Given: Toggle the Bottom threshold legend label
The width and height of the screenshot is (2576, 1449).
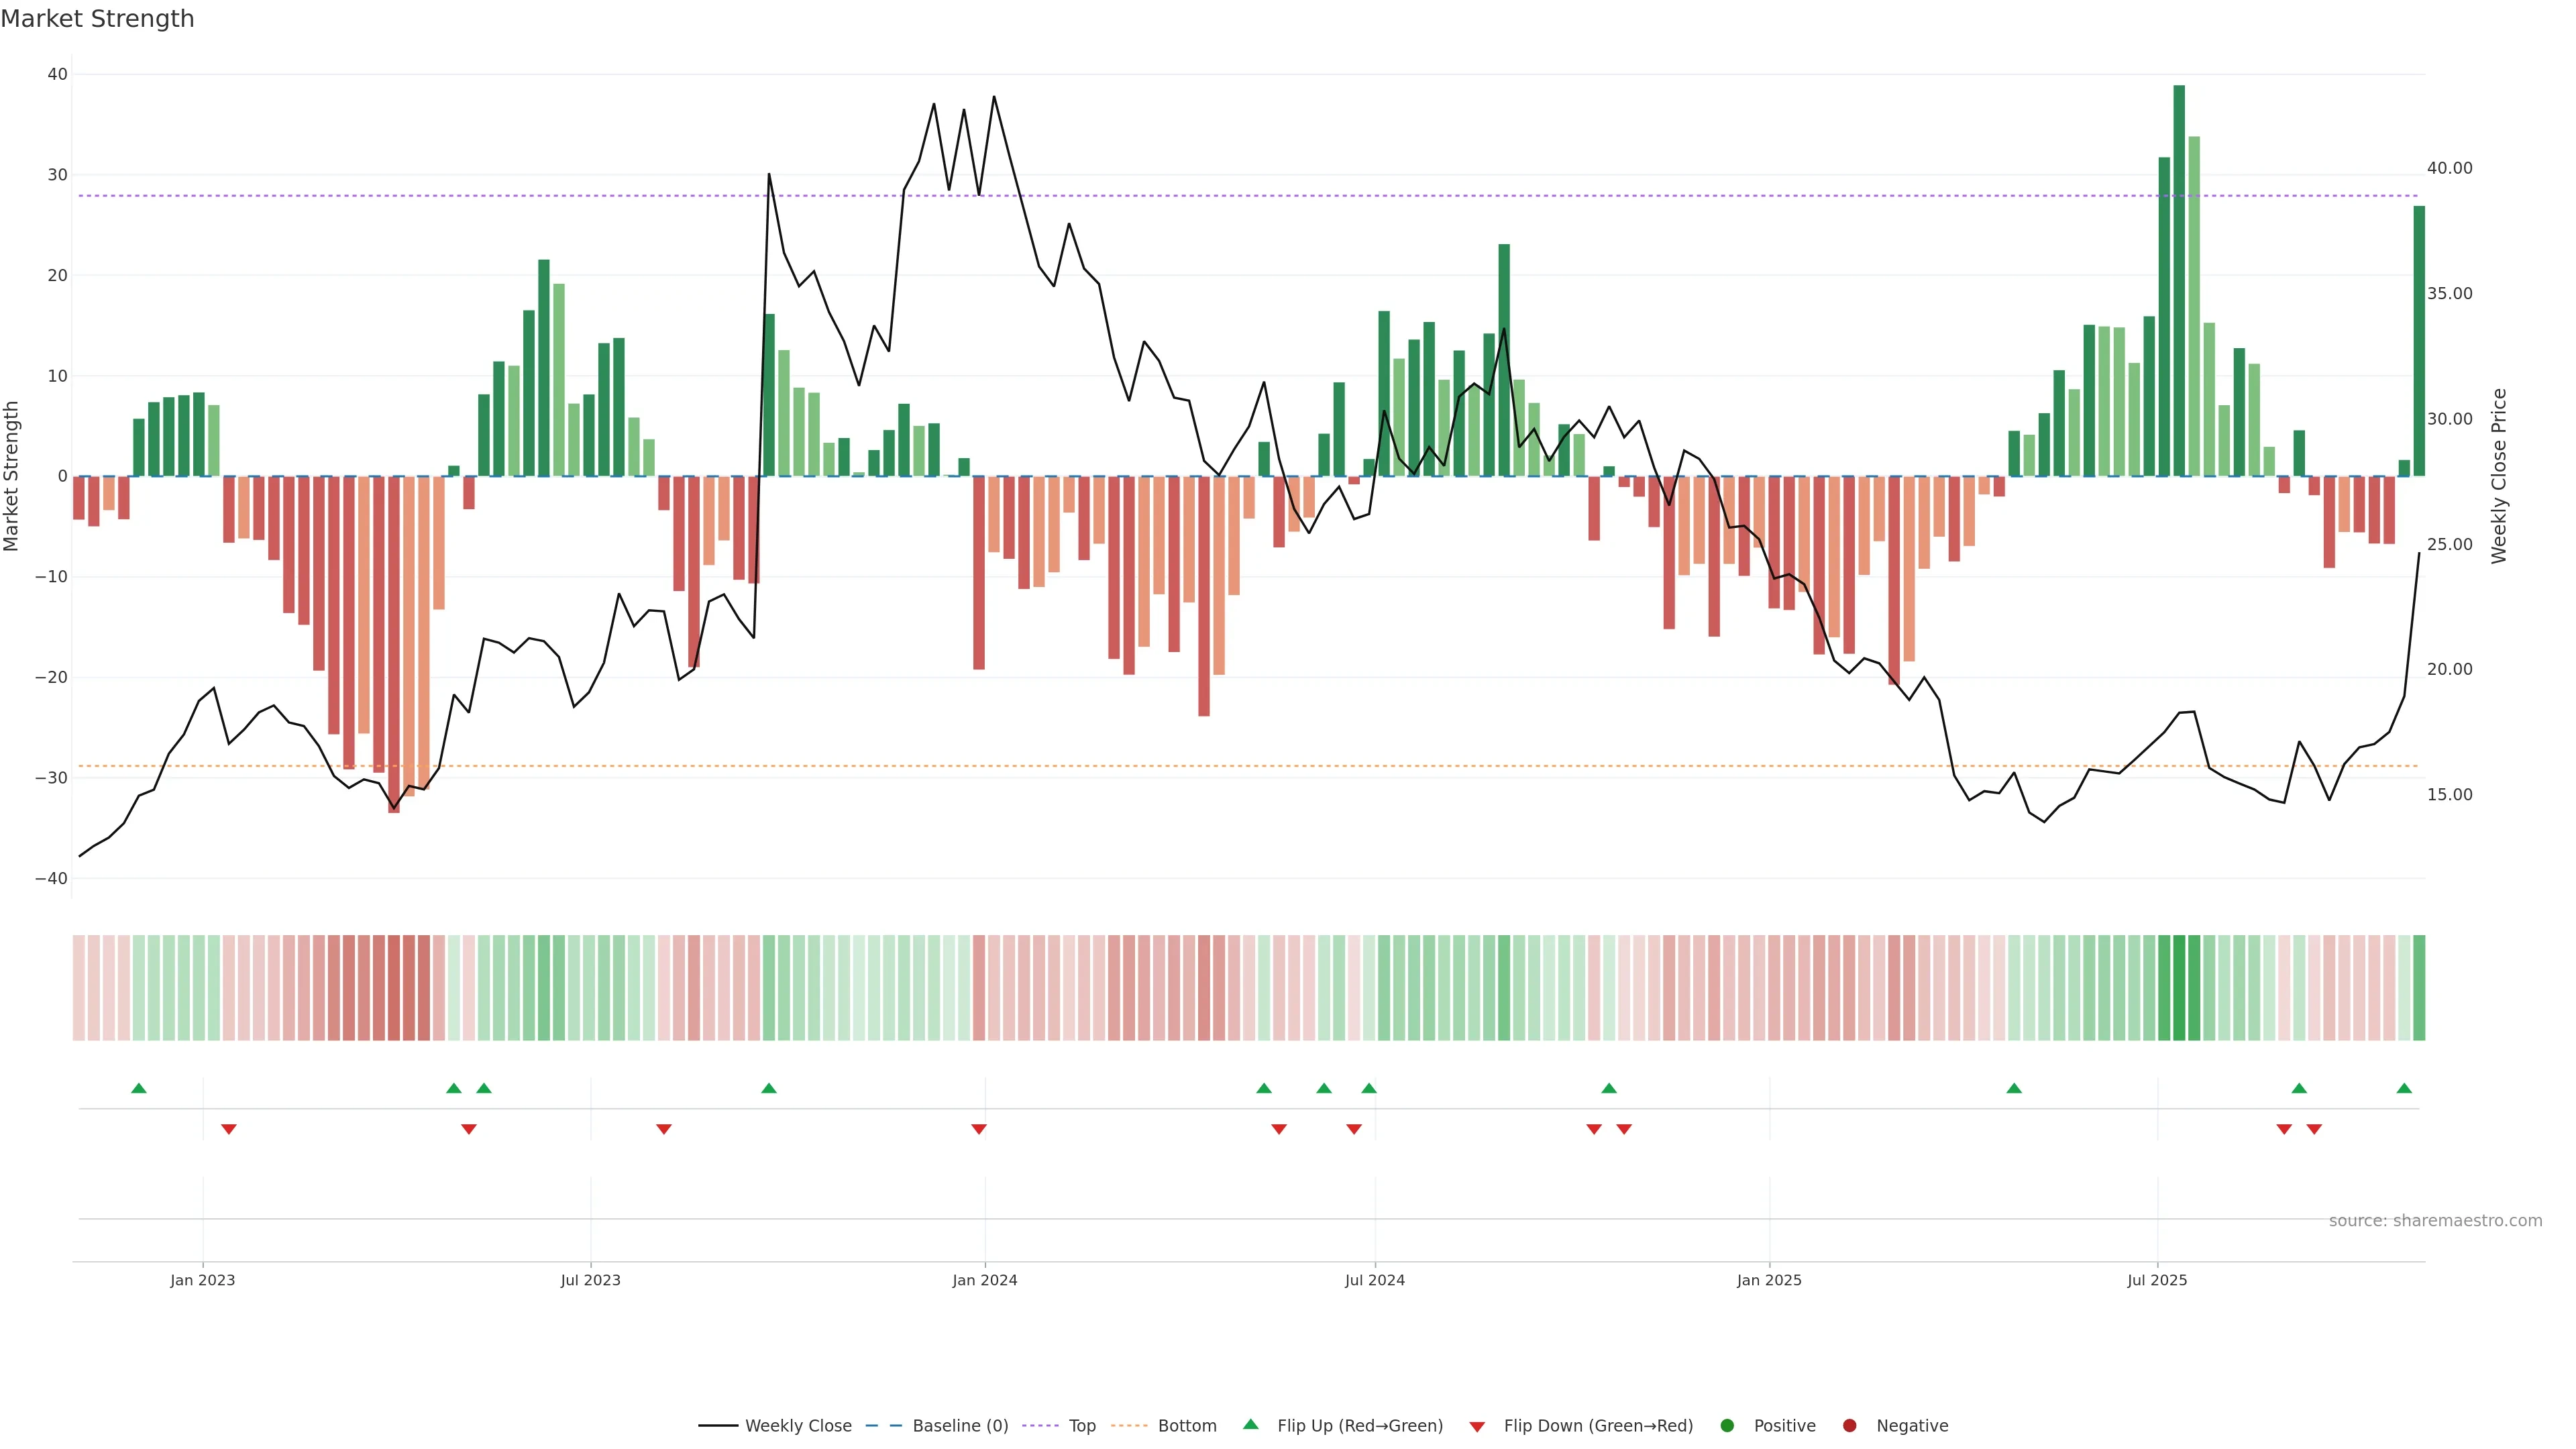Looking at the screenshot, I should 1187,1426.
